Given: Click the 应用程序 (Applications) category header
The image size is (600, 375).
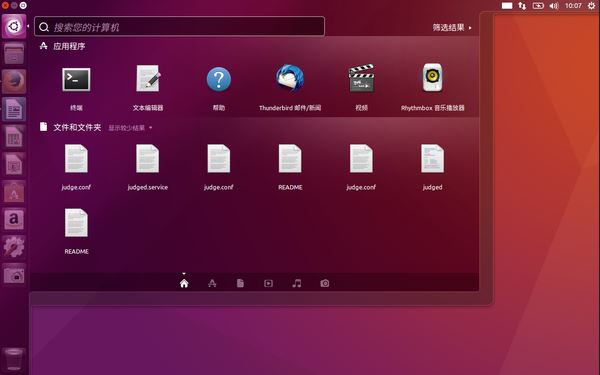Looking at the screenshot, I should pos(69,46).
